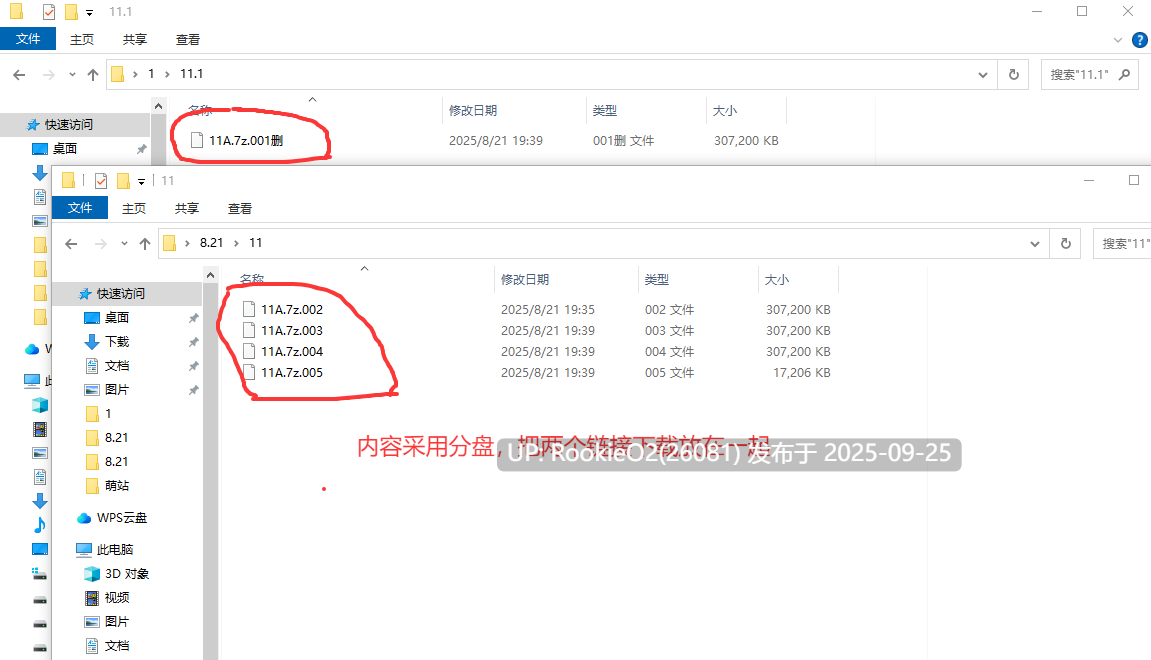1151x660 pixels.
Task: Click properties quick access icon in 11 title bar
Action: point(101,181)
